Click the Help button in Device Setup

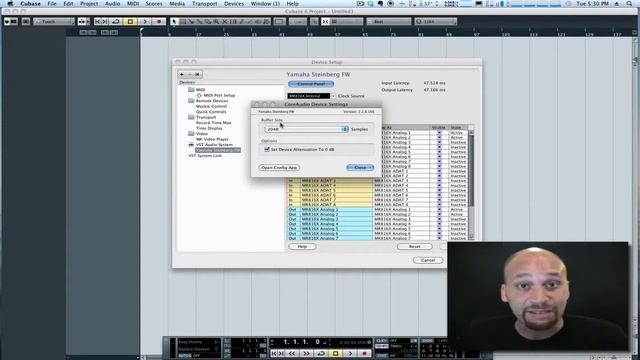[302, 247]
